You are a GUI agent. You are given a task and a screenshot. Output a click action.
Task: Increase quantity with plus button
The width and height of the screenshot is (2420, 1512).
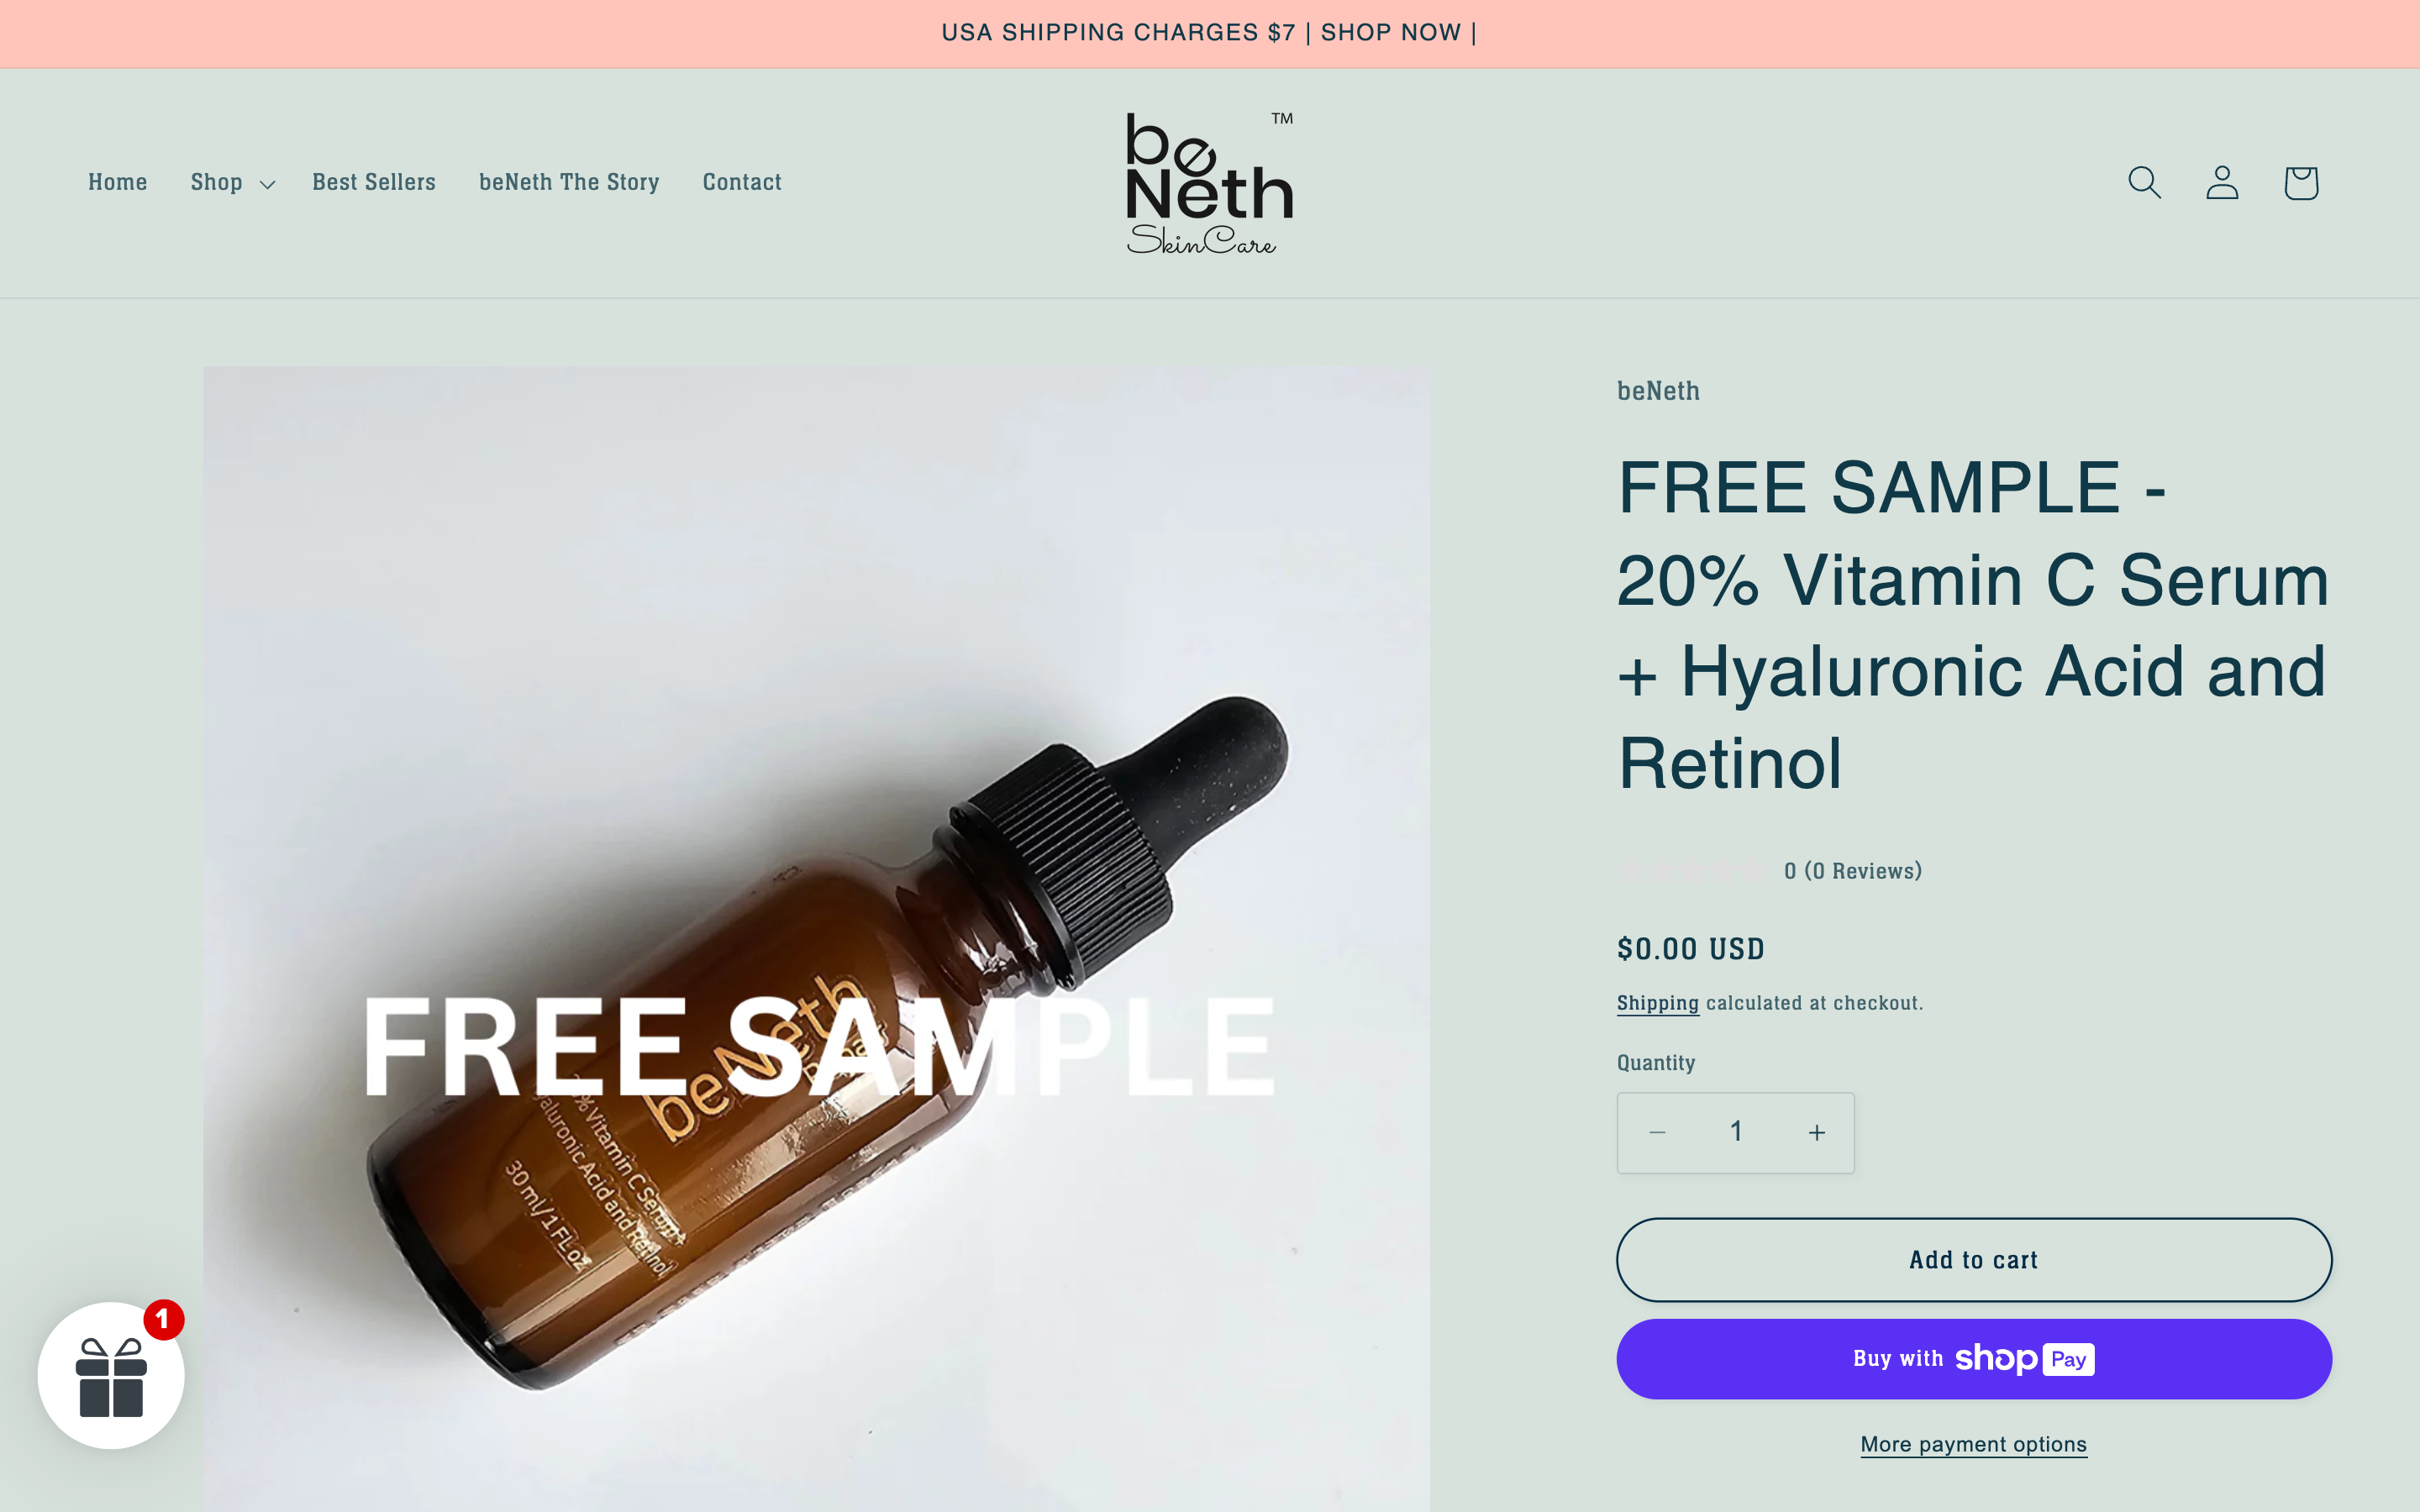pos(1816,1132)
